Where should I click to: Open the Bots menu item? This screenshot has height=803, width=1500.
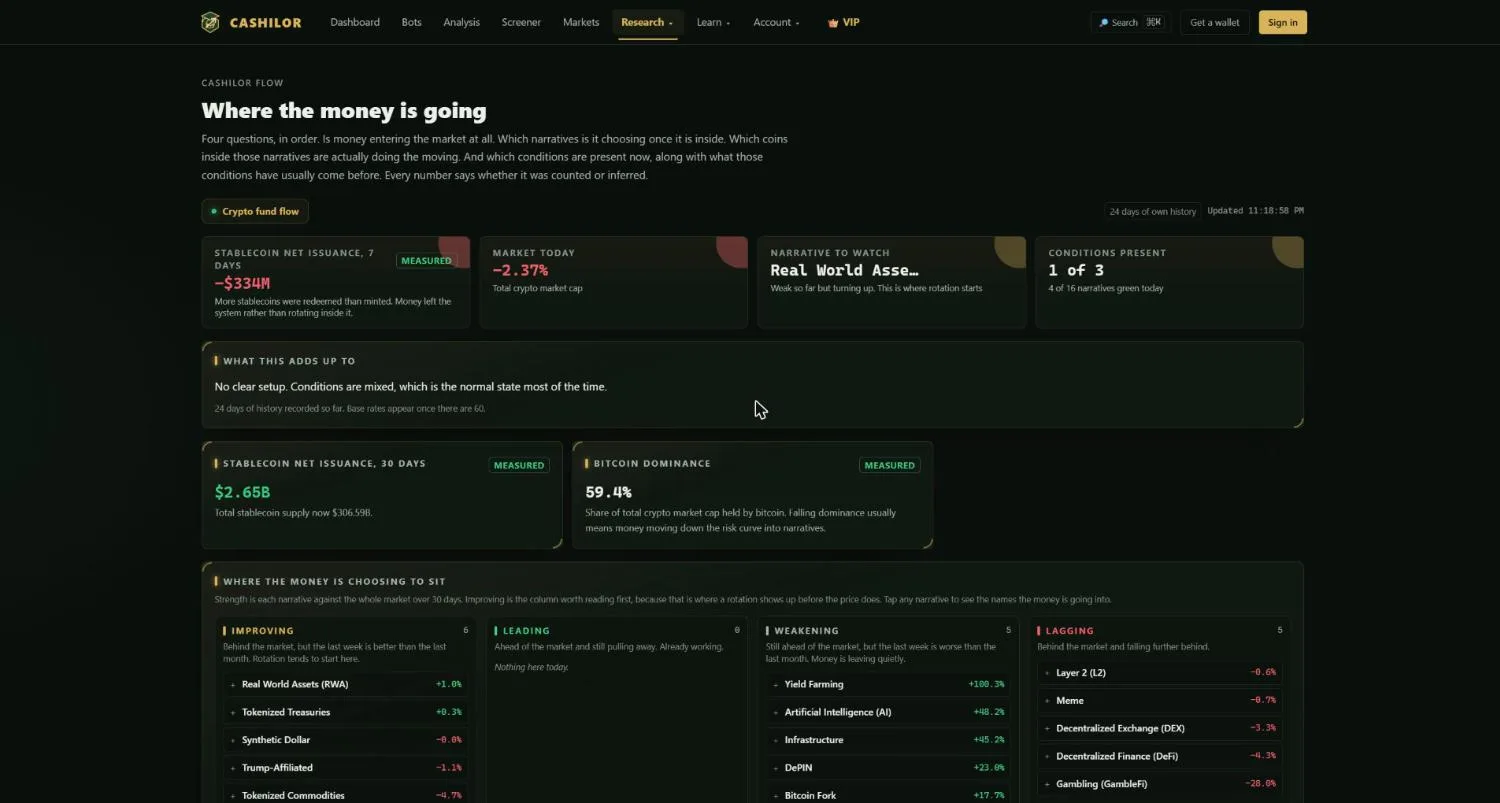click(411, 22)
